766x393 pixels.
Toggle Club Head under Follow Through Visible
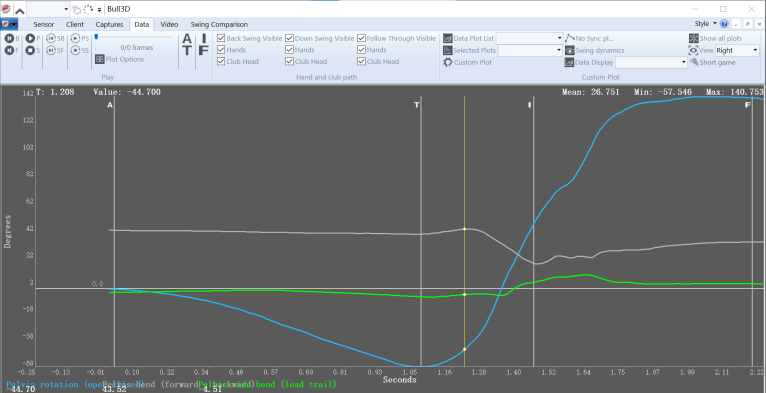(x=361, y=62)
